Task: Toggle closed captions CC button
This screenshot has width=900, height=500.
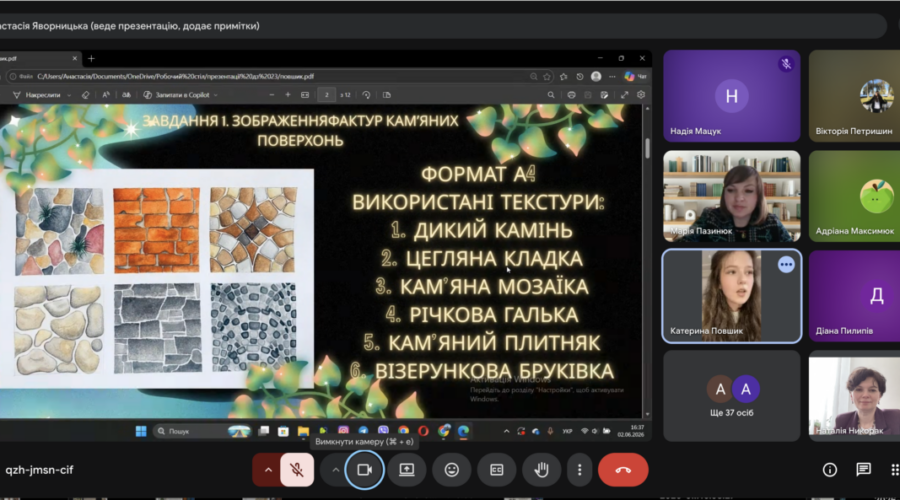Action: click(496, 470)
